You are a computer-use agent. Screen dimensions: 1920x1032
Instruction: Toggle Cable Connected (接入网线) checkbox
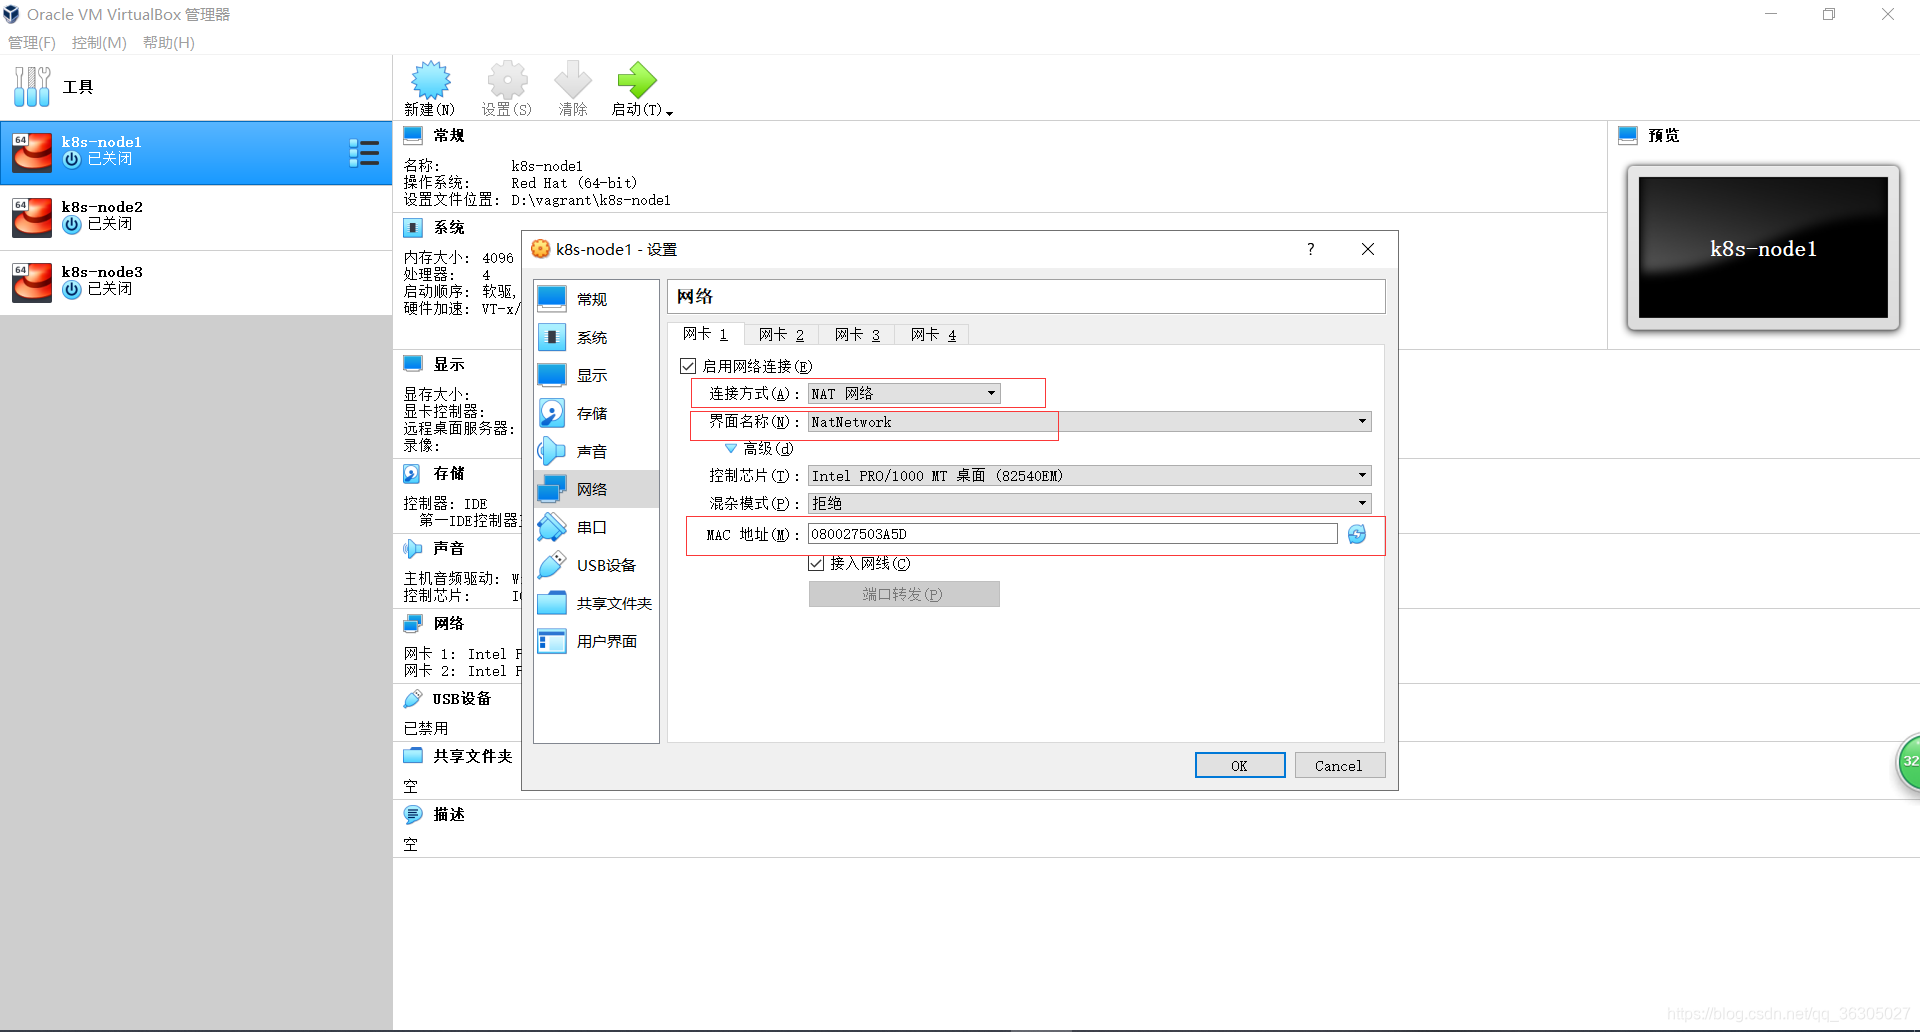click(x=816, y=563)
